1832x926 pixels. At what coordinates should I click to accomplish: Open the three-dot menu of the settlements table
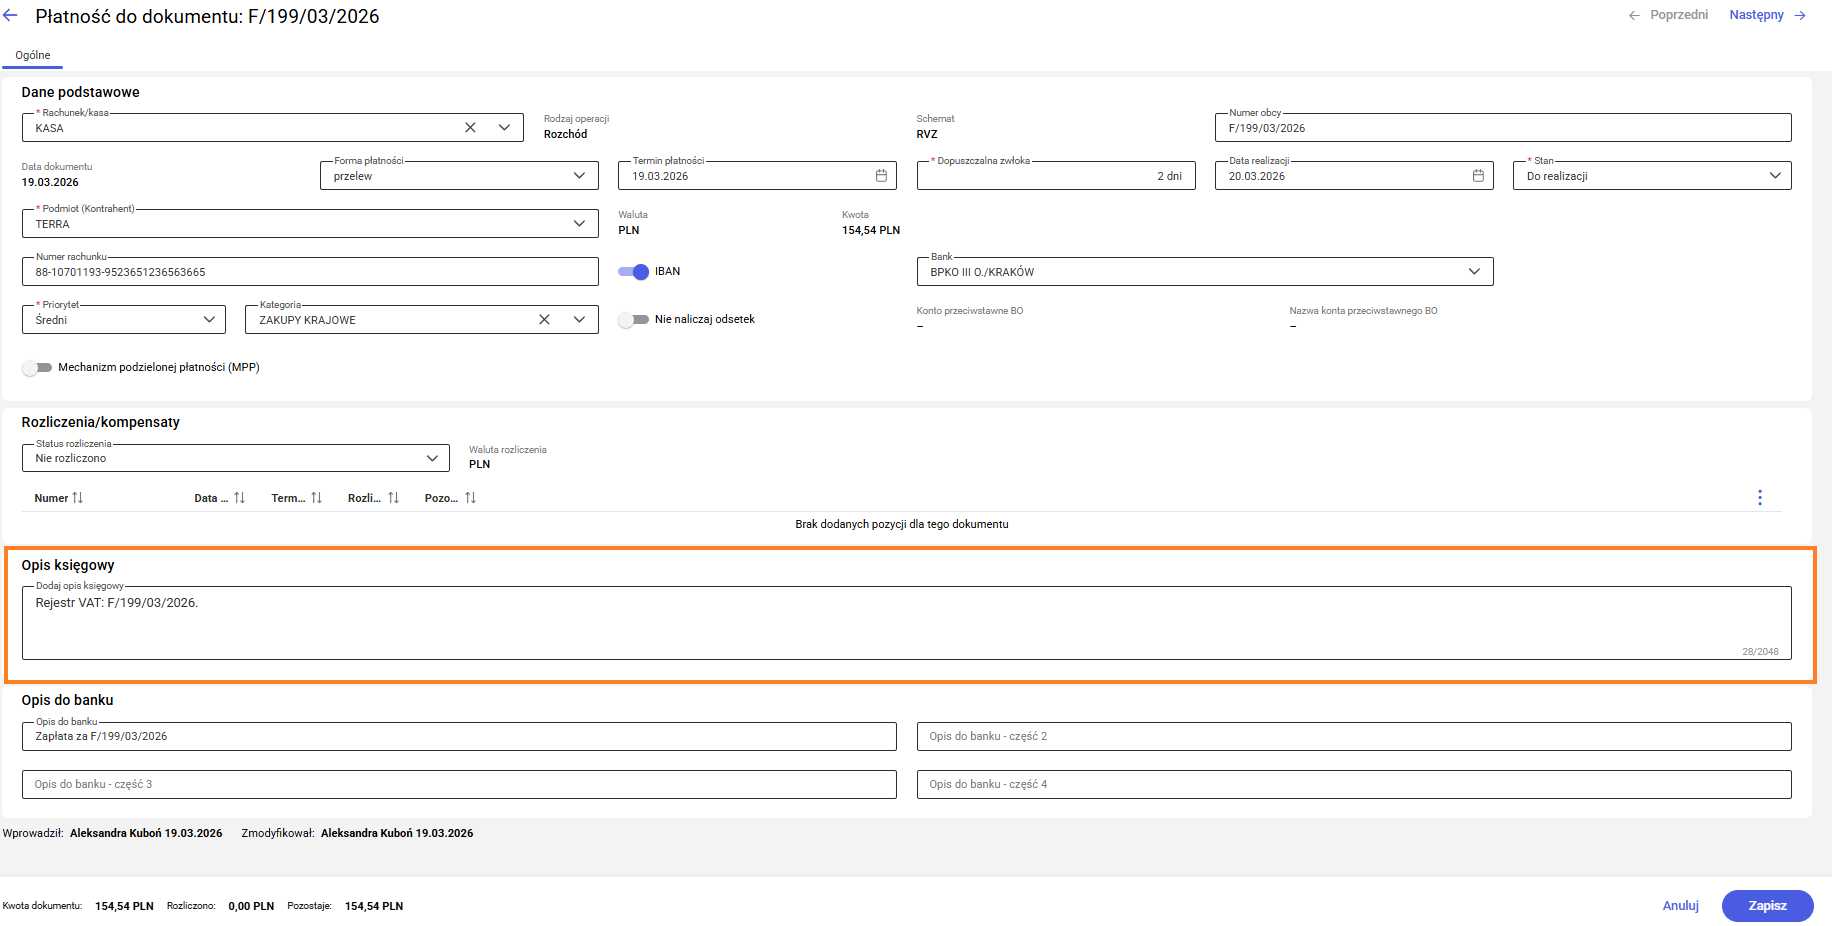pos(1760,498)
